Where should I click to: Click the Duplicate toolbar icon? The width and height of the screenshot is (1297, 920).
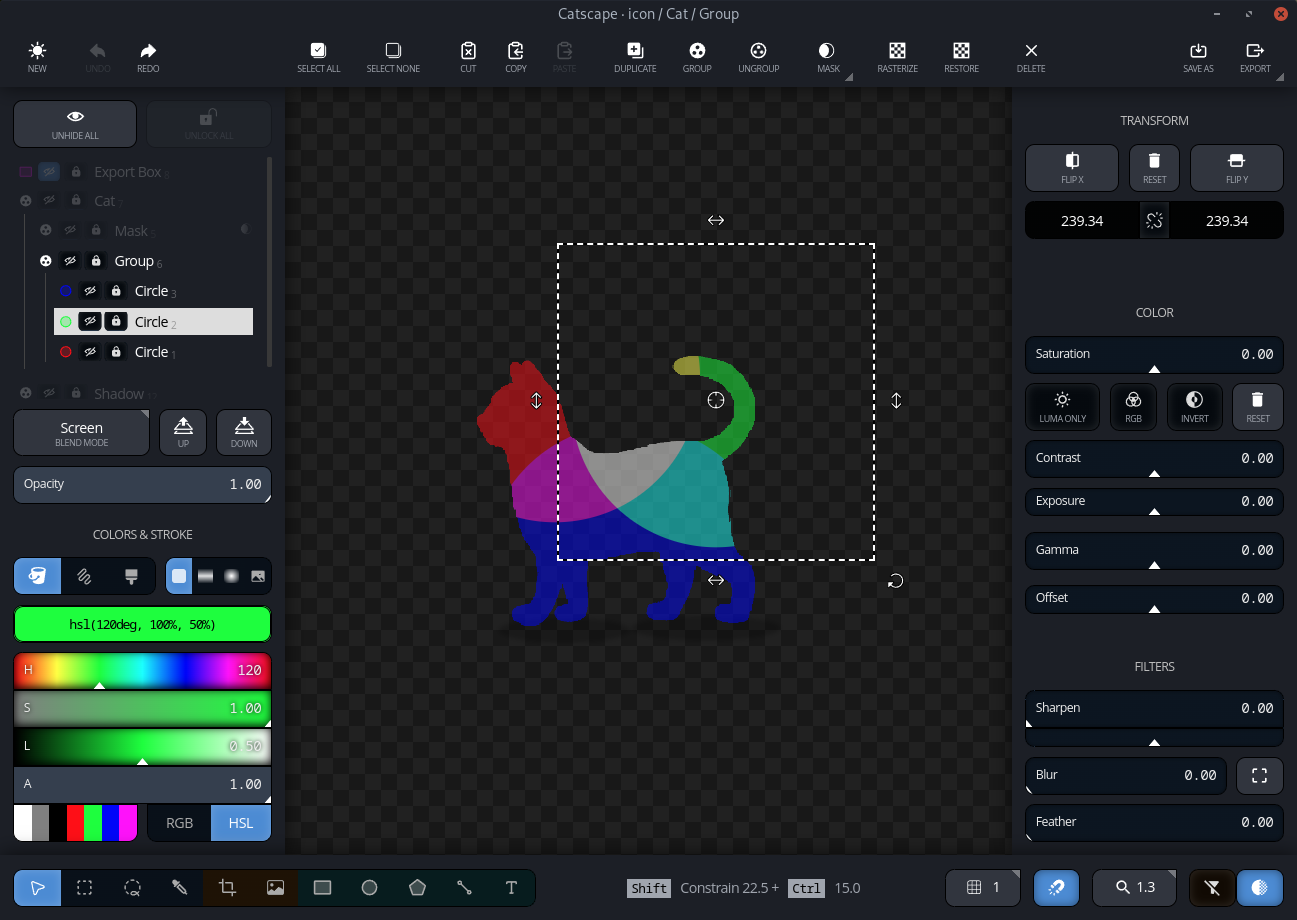(635, 58)
